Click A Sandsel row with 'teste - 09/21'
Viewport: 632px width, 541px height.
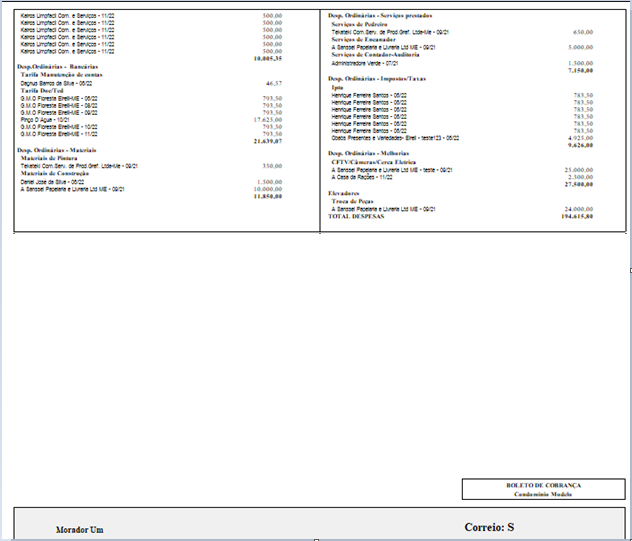coord(392,170)
